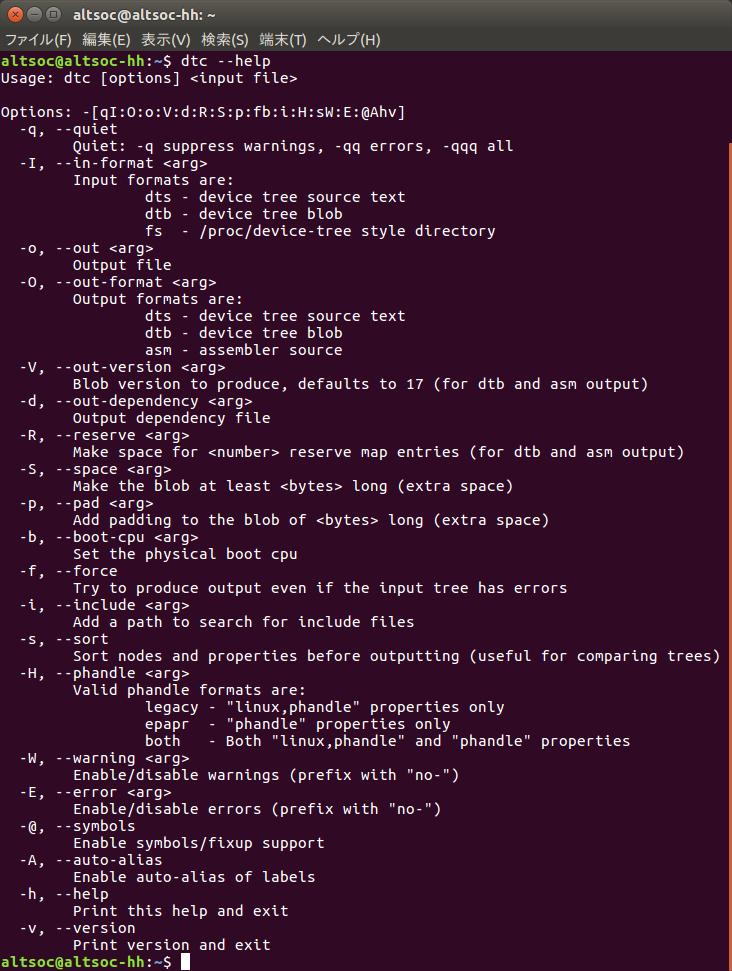
Task: Click the window title altsoc@altsoc-hh: ~
Action: pyautogui.click(x=145, y=15)
